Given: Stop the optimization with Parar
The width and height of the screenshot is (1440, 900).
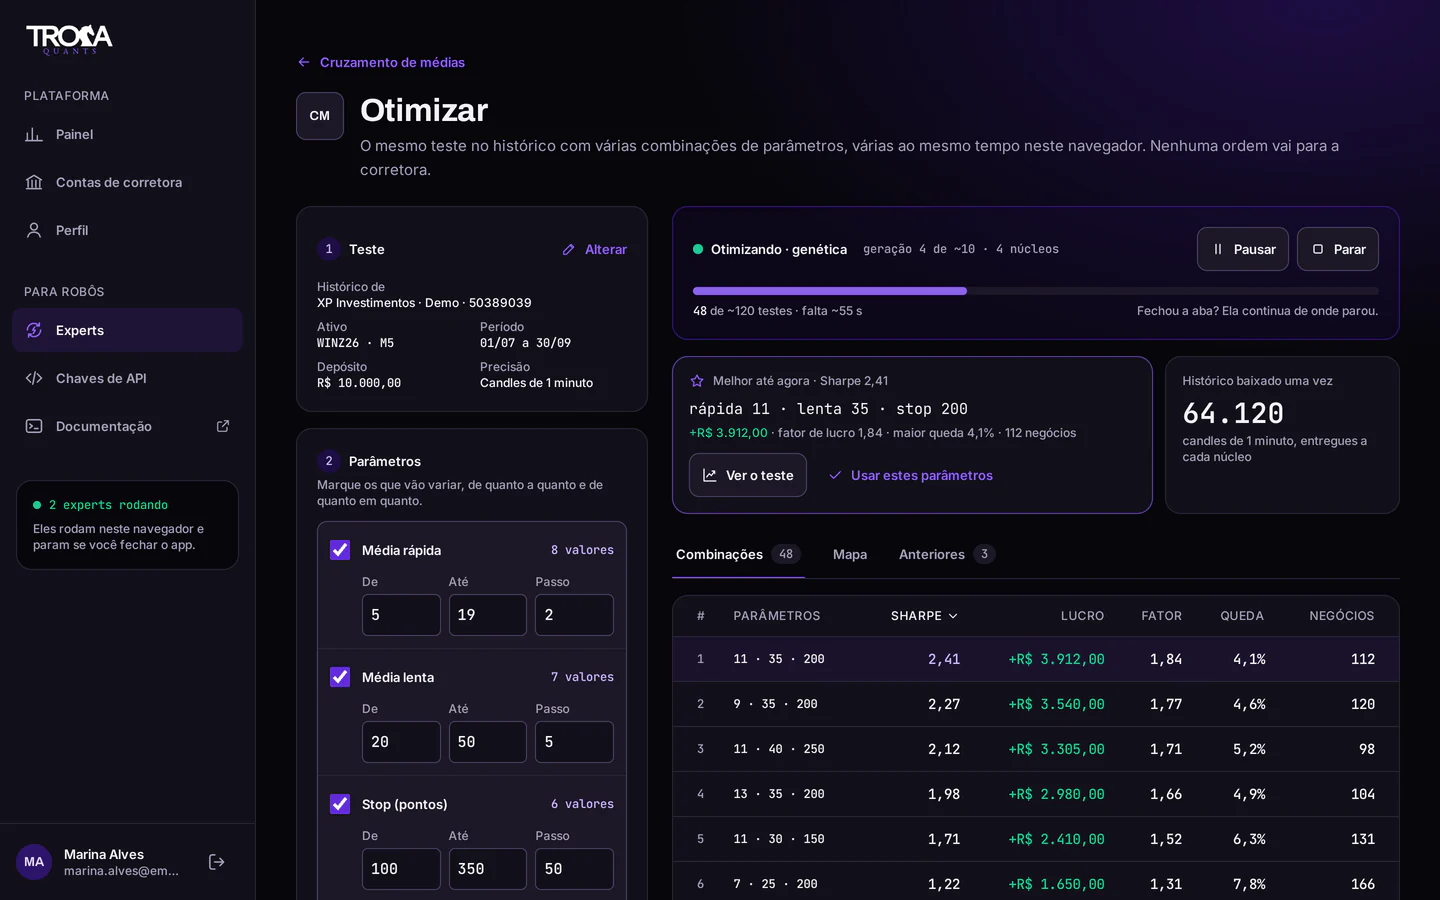Looking at the screenshot, I should (1338, 249).
